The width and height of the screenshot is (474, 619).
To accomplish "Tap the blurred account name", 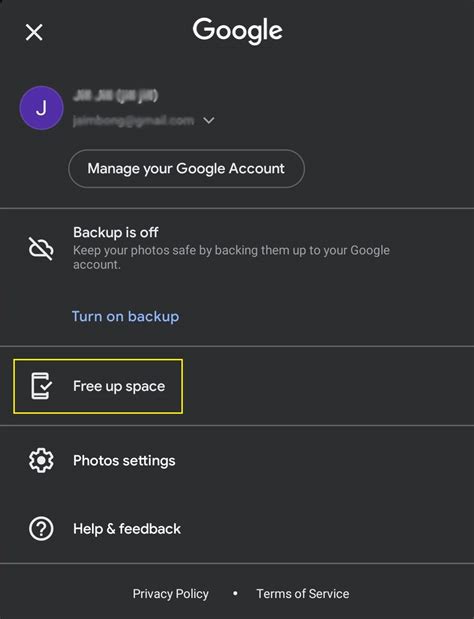I will (x=115, y=96).
